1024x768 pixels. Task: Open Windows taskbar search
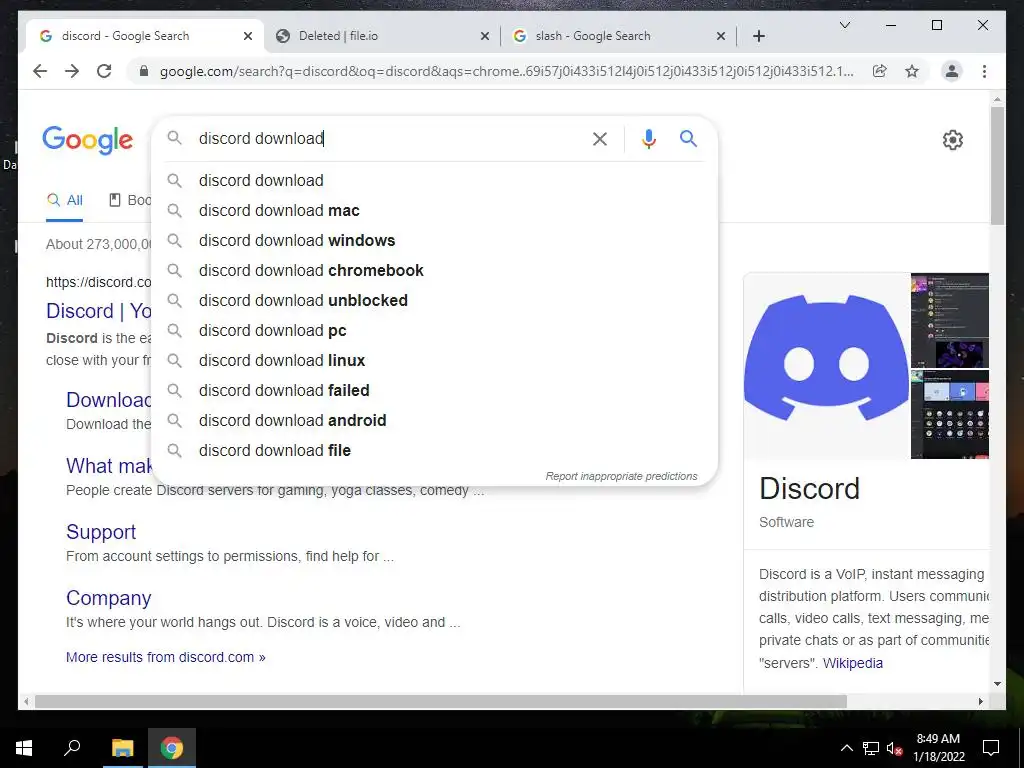tap(72, 748)
